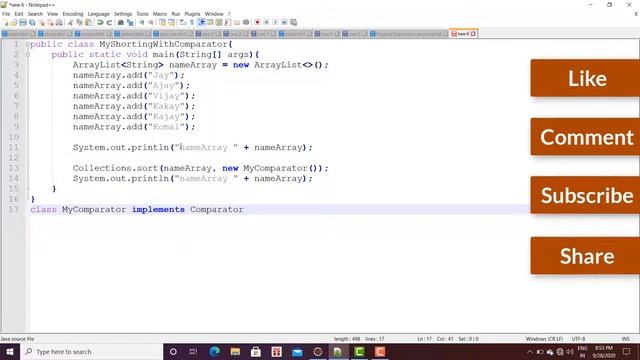Open the View menu
This screenshot has height=360, width=640.
click(x=53, y=14)
